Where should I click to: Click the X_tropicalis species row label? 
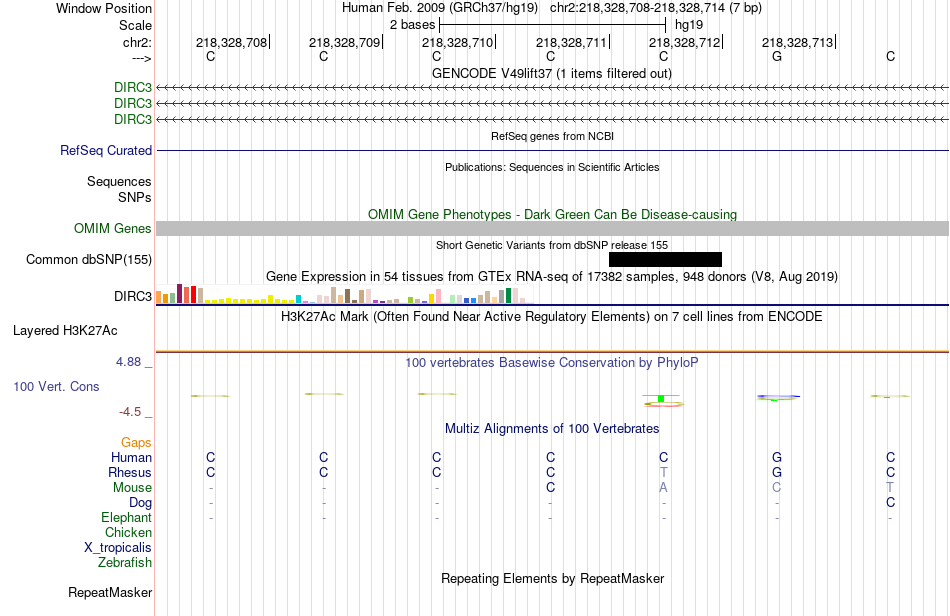click(x=118, y=548)
